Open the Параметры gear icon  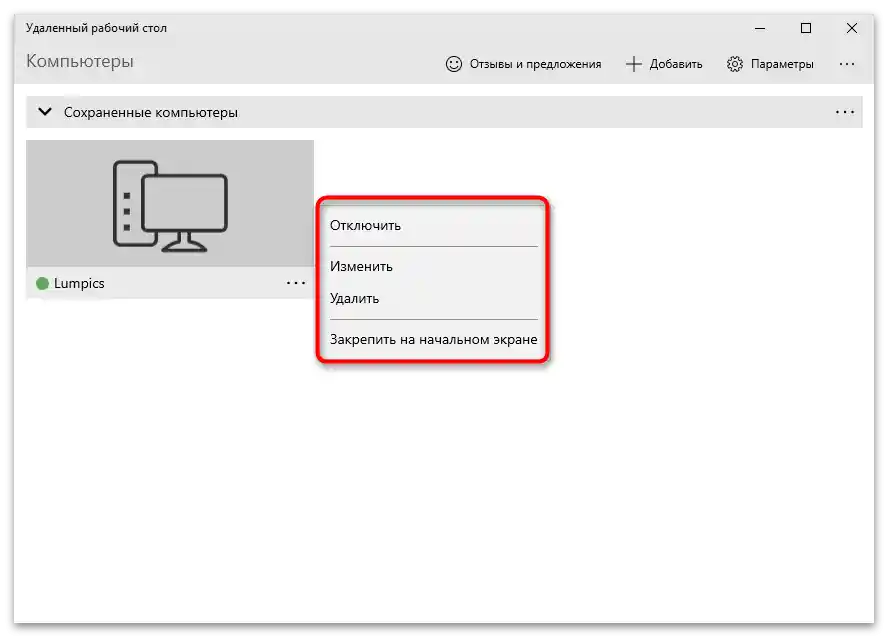[x=735, y=64]
